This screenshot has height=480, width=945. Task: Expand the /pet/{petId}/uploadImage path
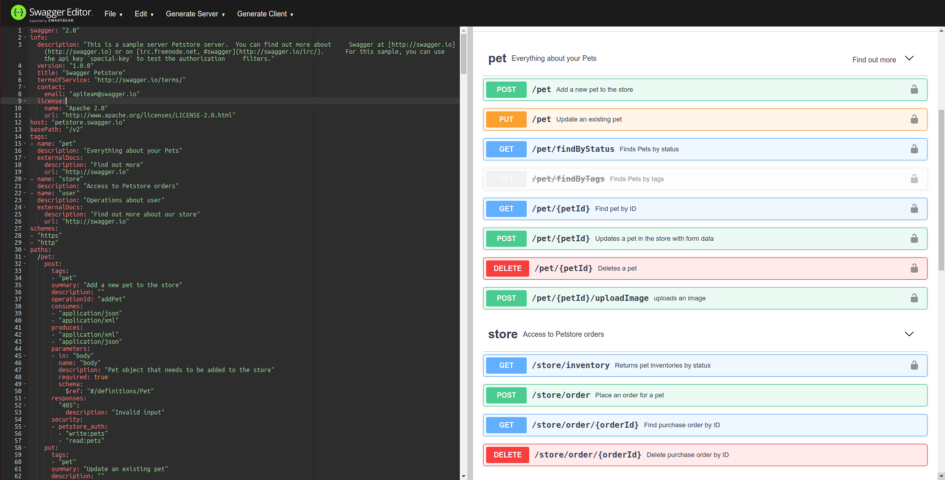590,298
